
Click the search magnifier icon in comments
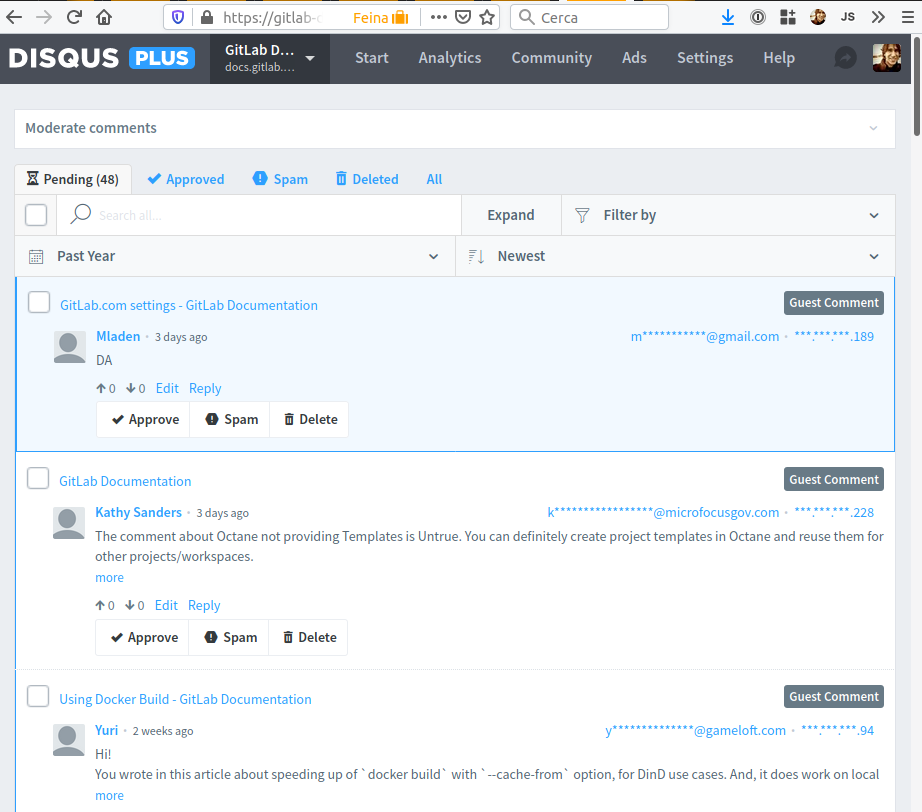point(81,214)
